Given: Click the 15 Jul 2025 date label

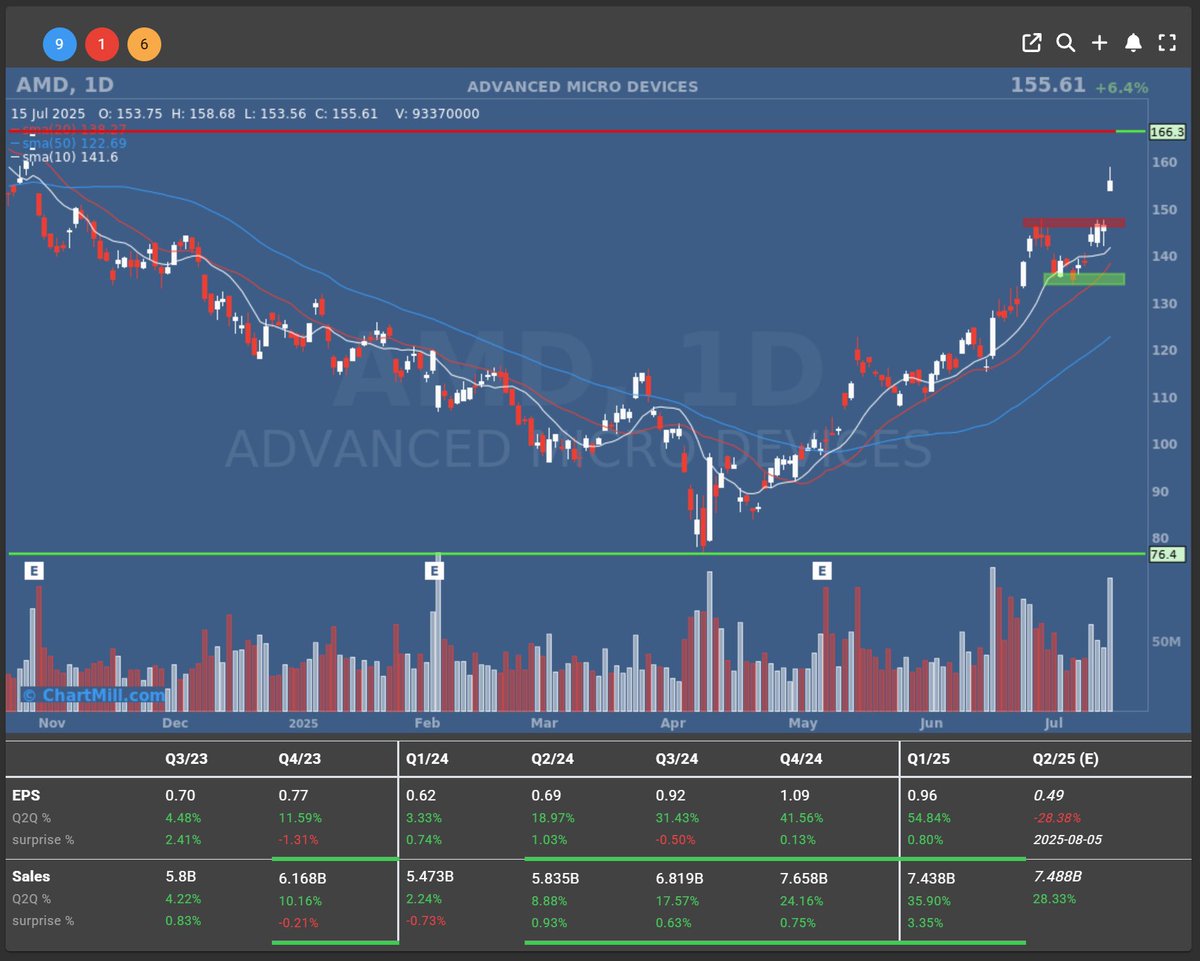Looking at the screenshot, I should coord(49,114).
